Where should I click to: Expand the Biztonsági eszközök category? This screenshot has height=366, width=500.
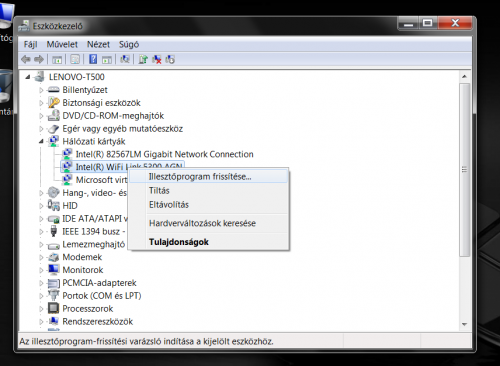point(41,103)
